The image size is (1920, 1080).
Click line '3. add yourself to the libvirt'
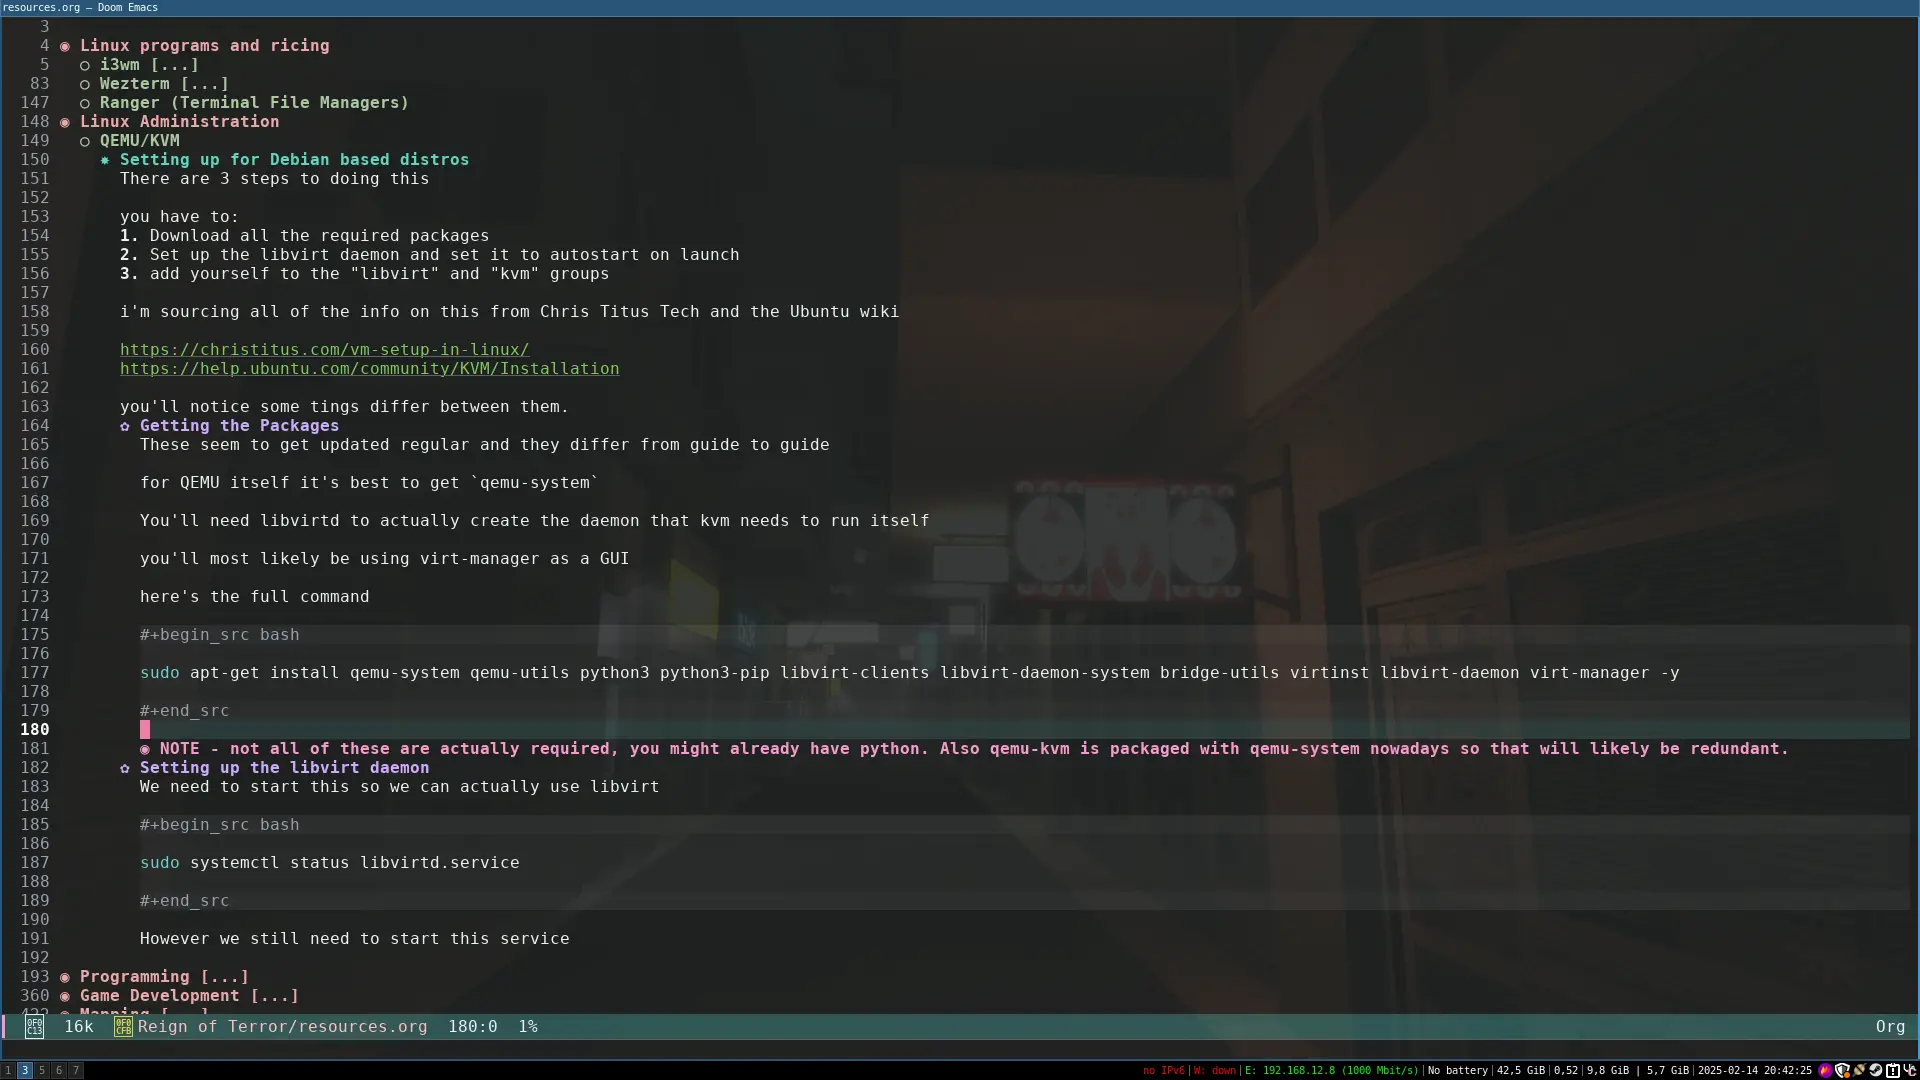[364, 274]
